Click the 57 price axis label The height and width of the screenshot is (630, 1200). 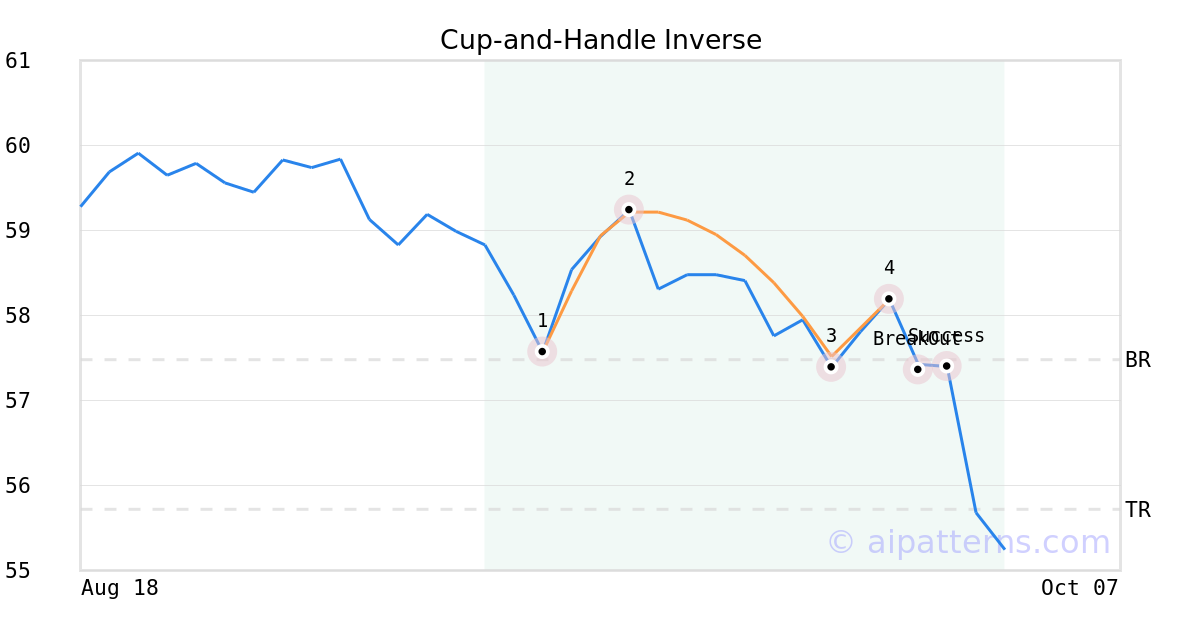[18, 401]
